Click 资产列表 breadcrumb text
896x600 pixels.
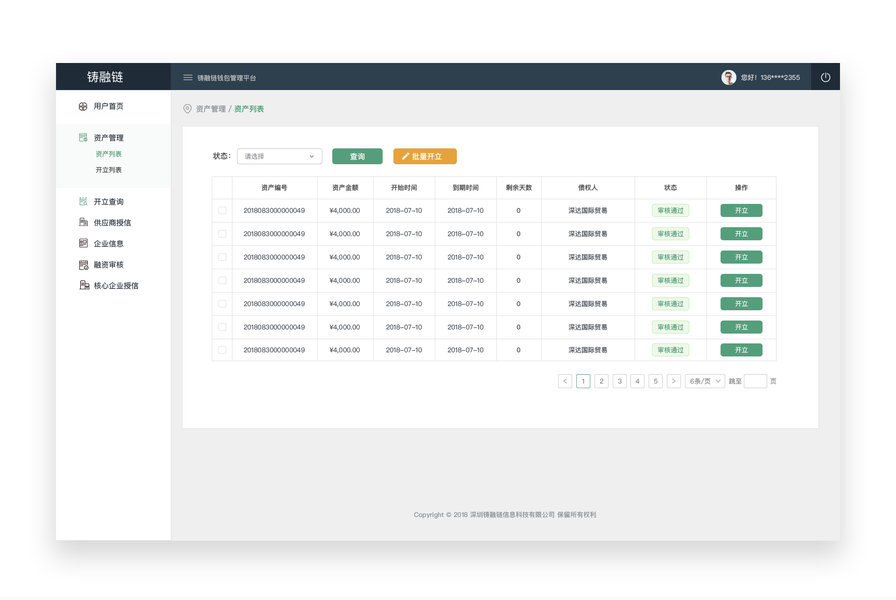[249, 109]
